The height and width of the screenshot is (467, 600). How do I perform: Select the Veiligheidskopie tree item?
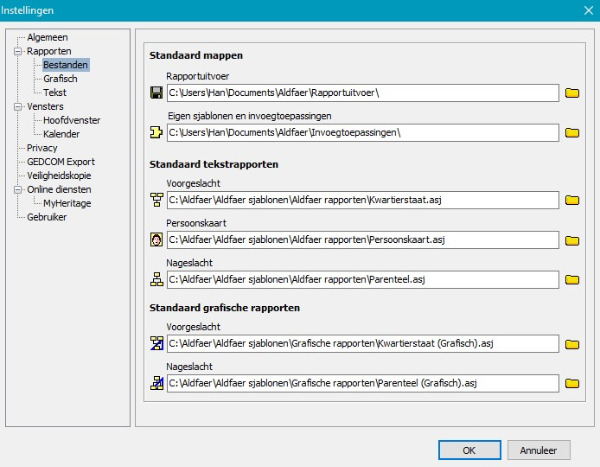60,175
